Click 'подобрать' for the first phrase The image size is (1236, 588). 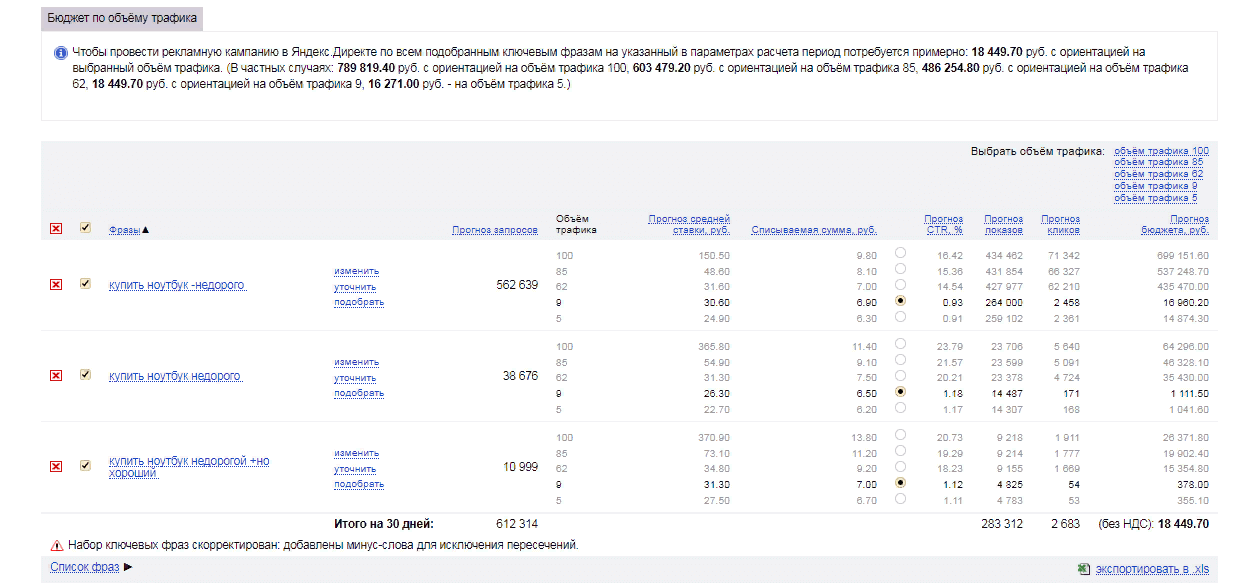pos(359,302)
